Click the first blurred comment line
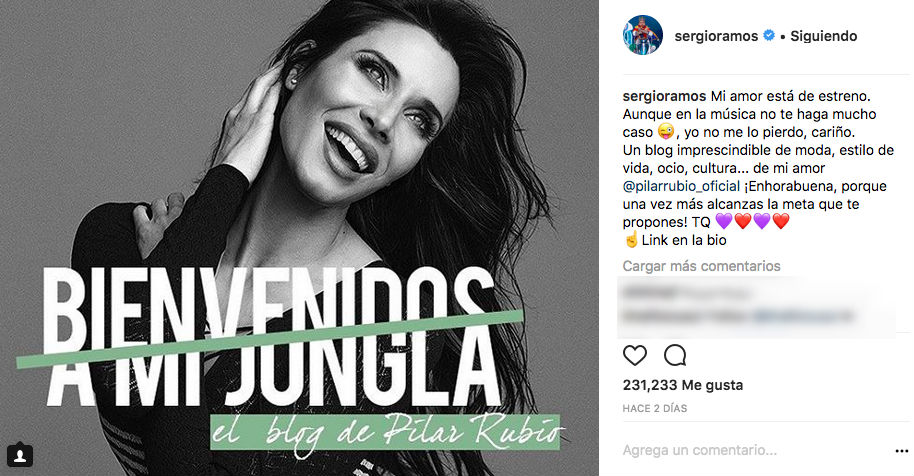Screen dimensions: 914x476 [x=688, y=292]
